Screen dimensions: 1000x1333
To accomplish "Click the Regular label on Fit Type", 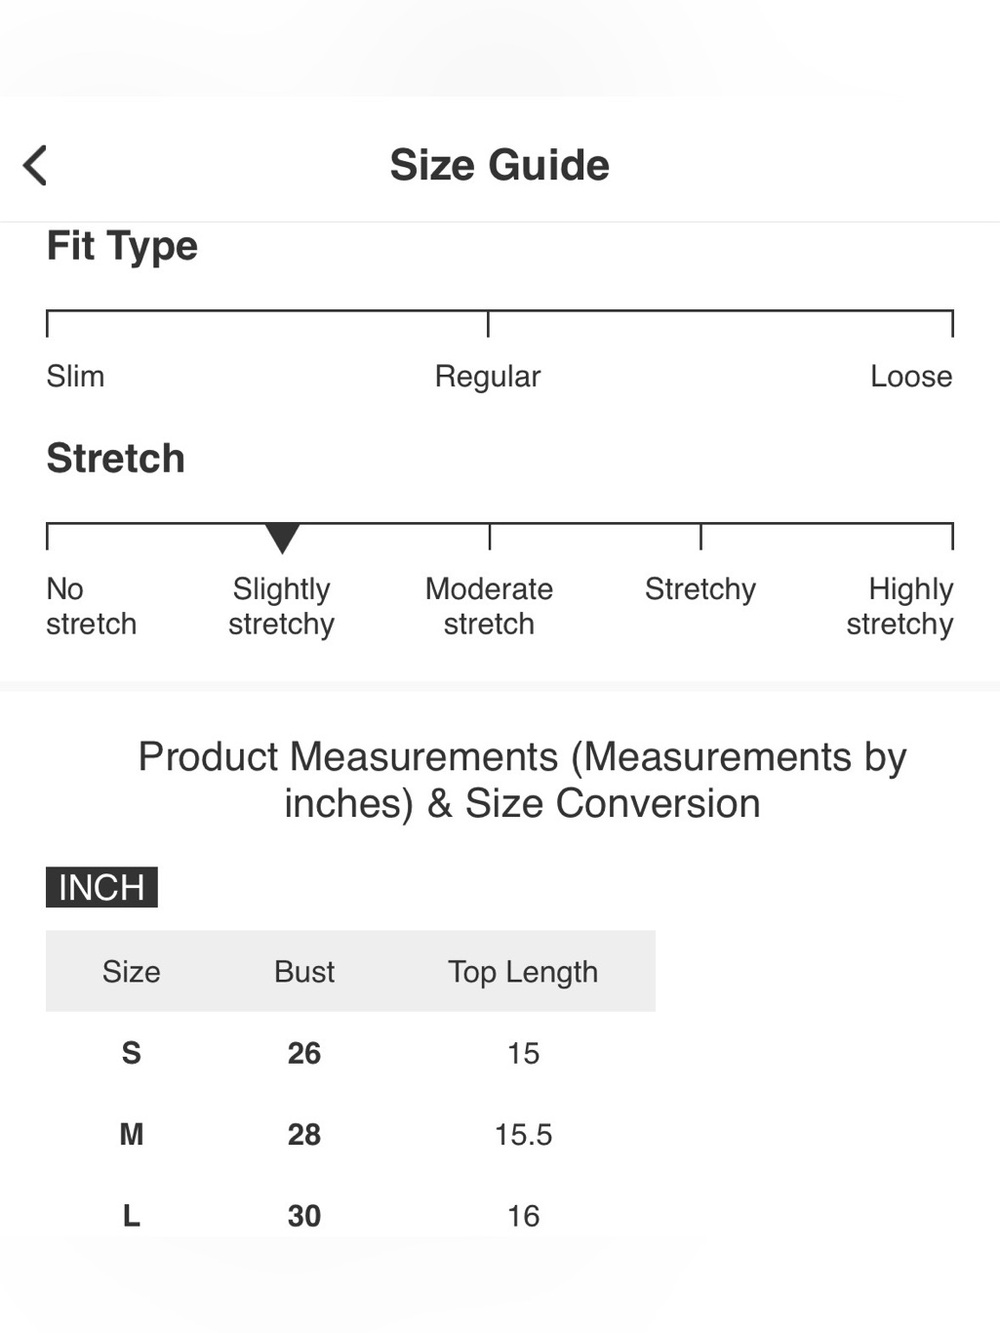I will tap(488, 377).
